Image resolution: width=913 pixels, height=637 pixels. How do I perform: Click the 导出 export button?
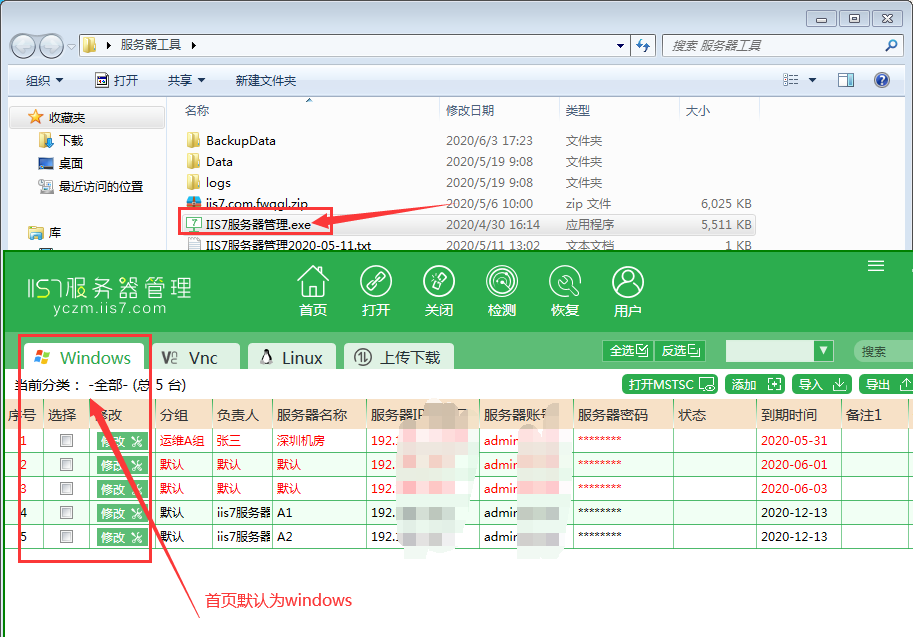tap(887, 384)
